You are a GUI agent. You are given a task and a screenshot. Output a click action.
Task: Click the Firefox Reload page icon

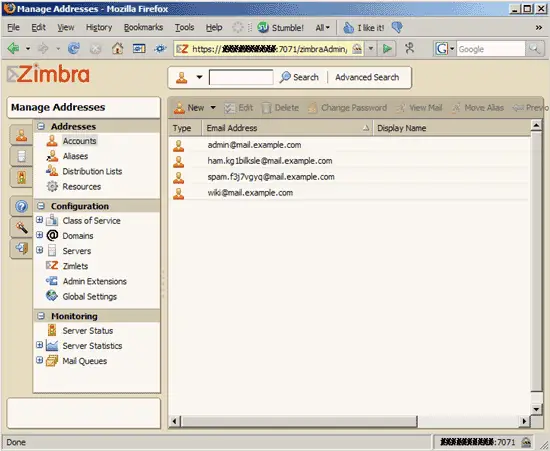(x=74, y=48)
